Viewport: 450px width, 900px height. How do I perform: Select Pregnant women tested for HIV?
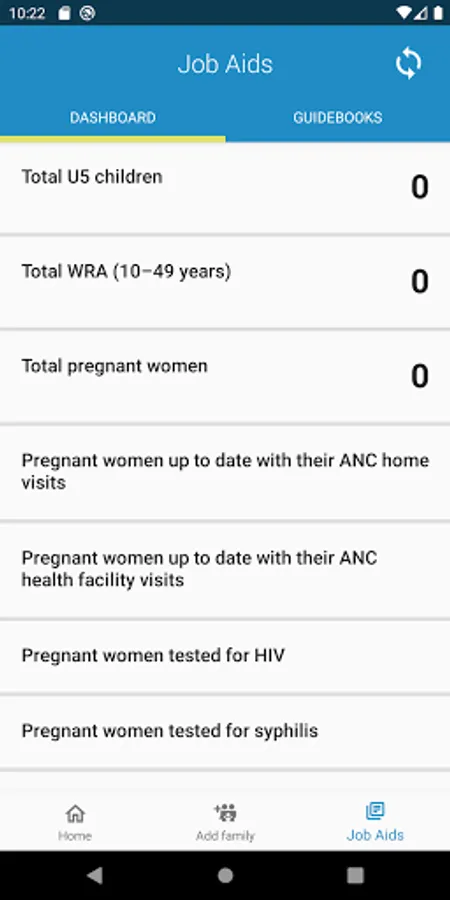point(225,656)
